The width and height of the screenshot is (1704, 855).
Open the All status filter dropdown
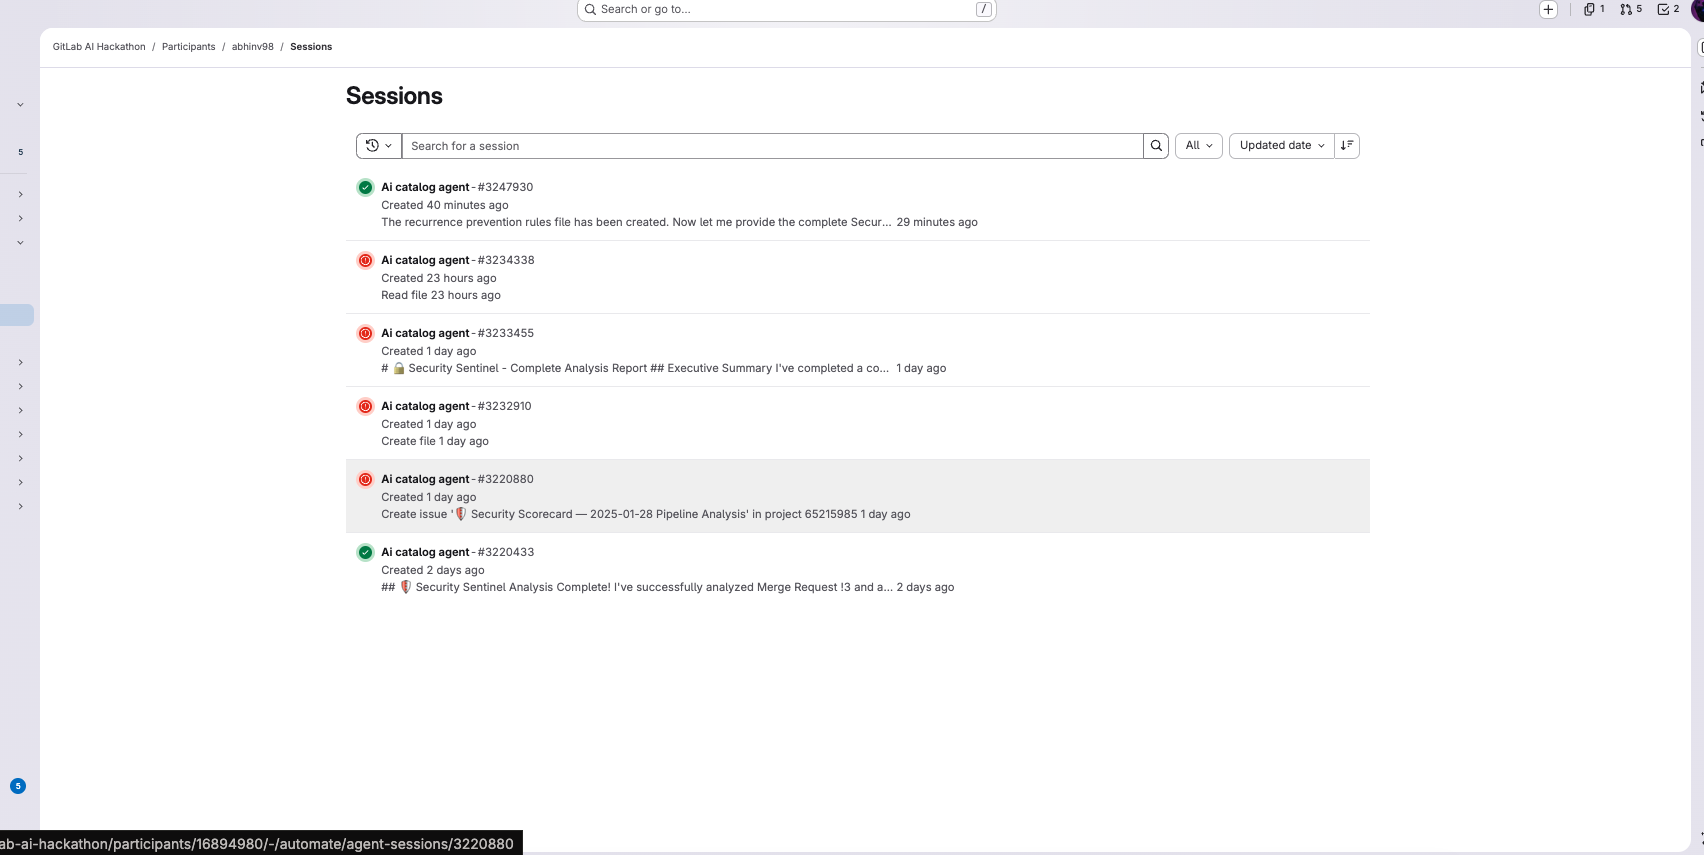[x=1198, y=146]
